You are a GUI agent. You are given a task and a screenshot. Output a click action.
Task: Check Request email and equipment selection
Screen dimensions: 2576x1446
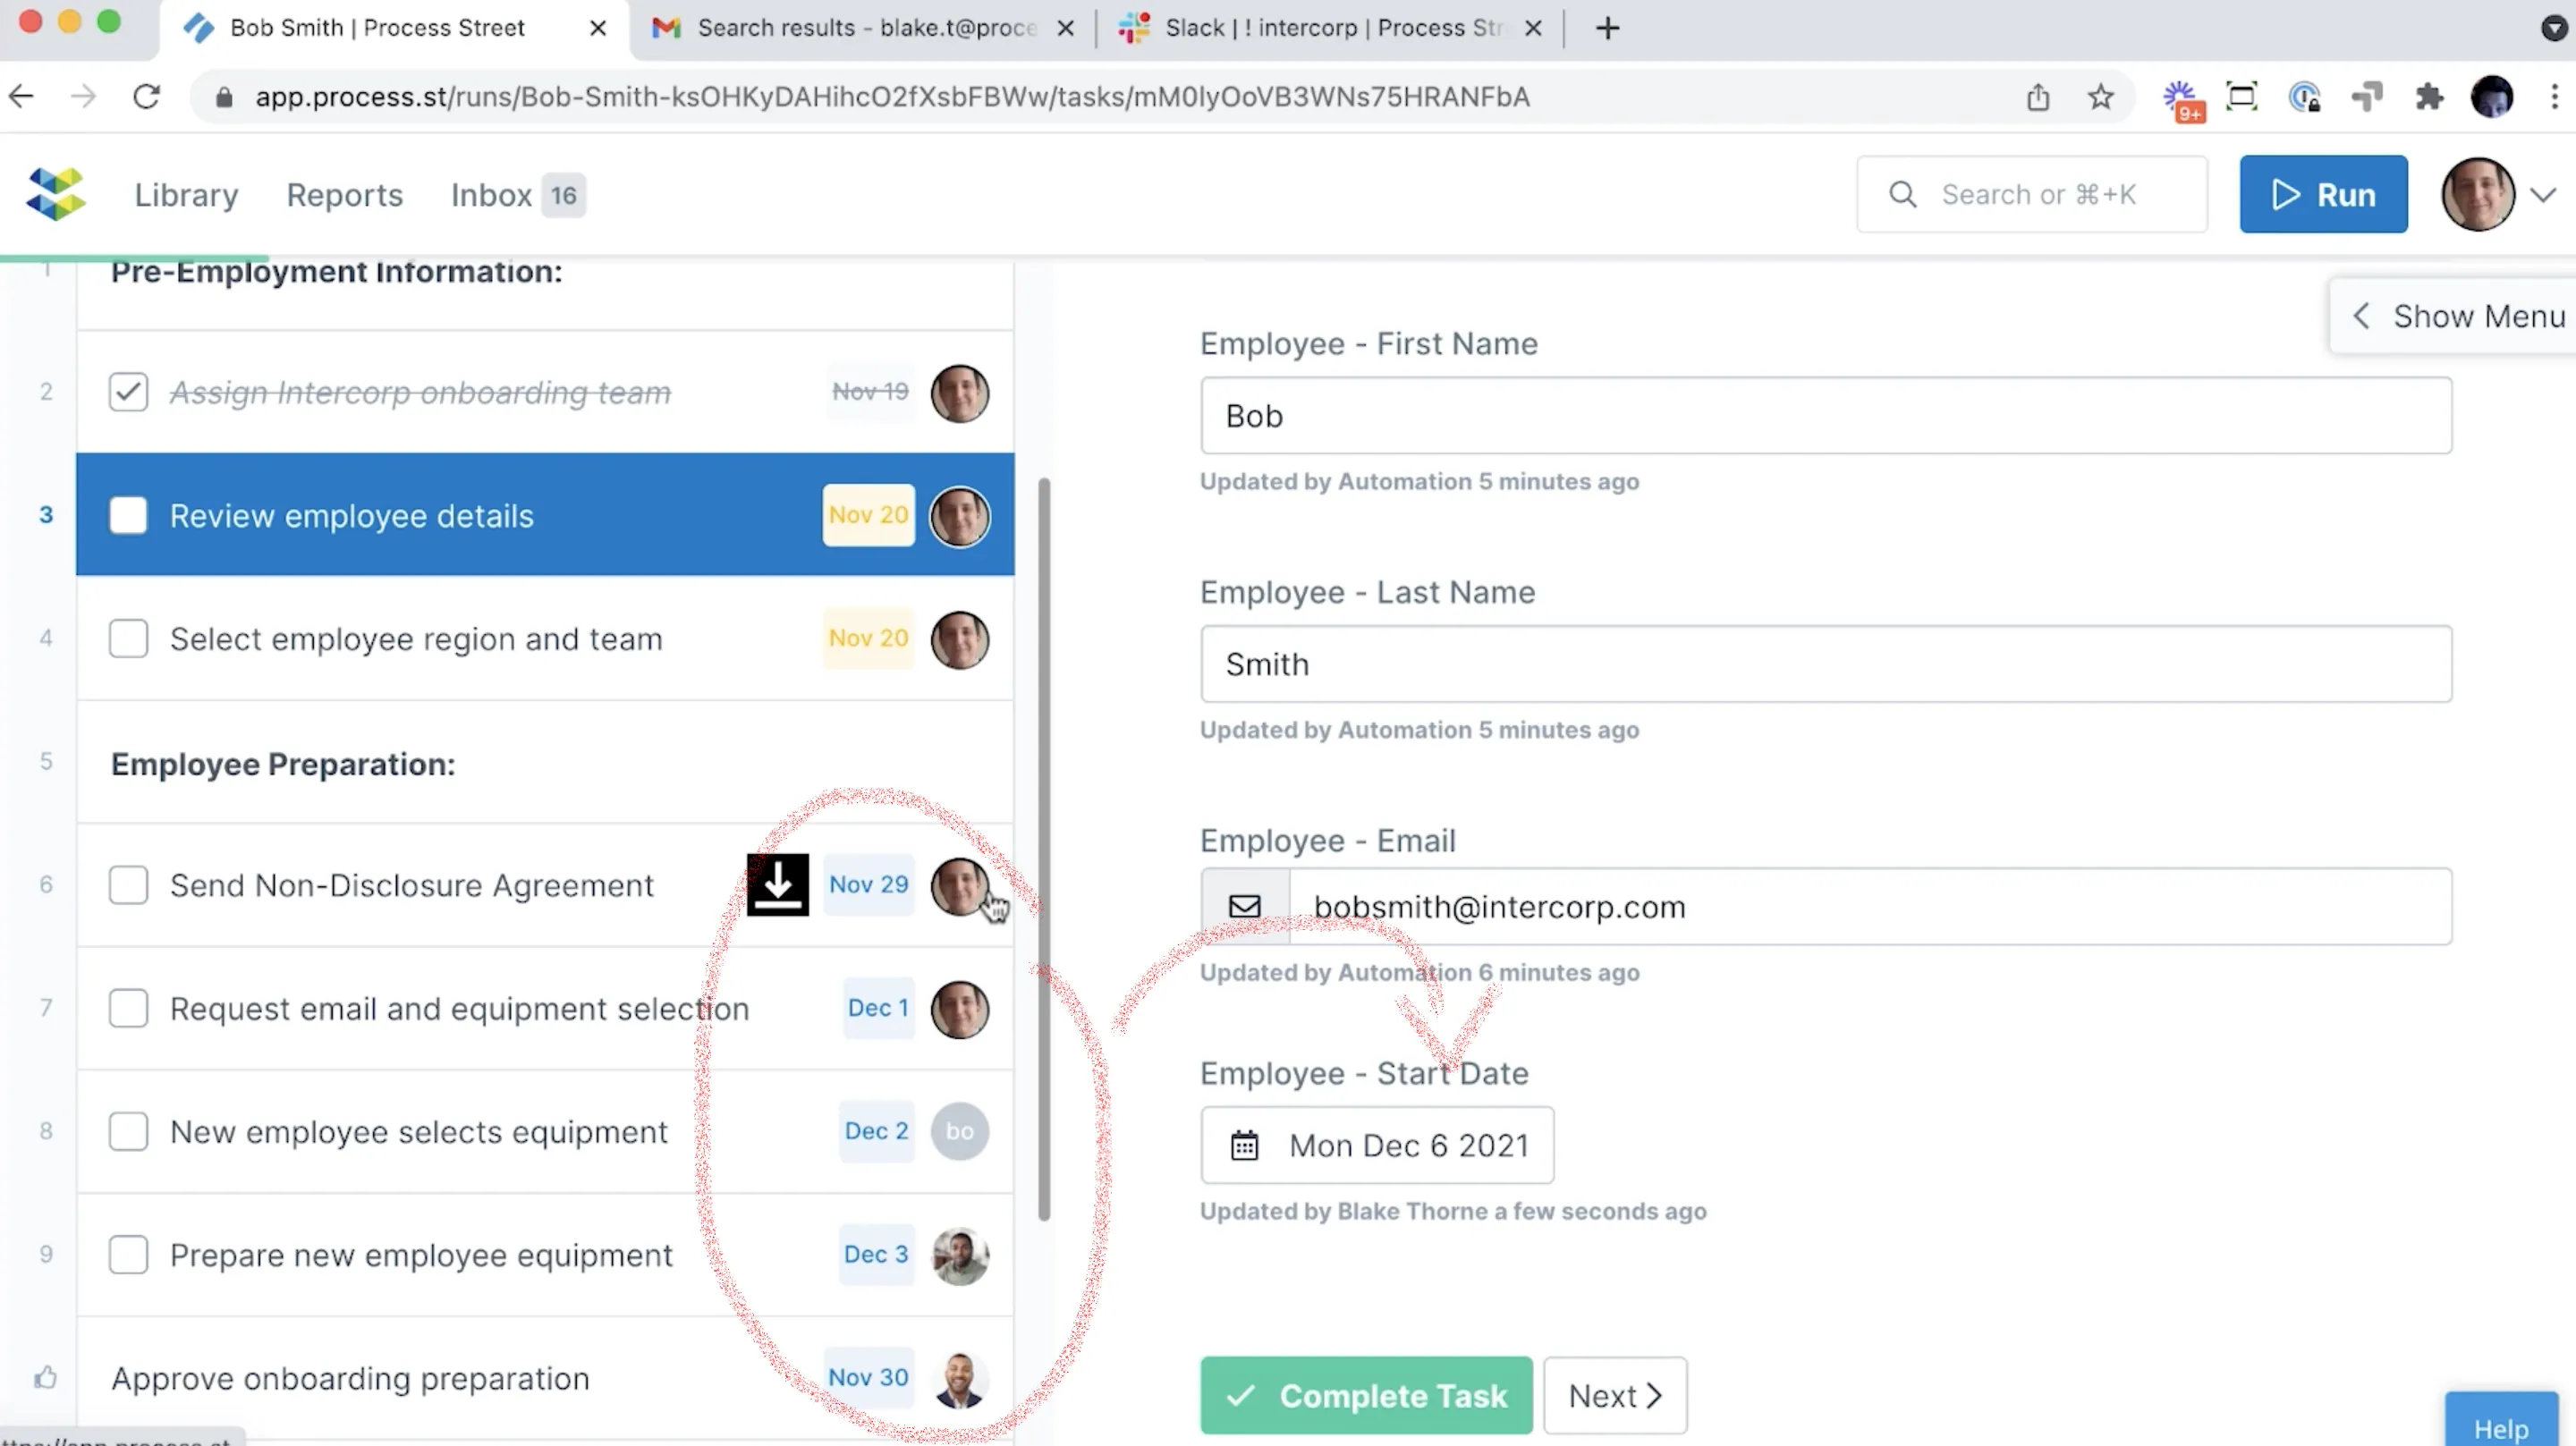(128, 1008)
